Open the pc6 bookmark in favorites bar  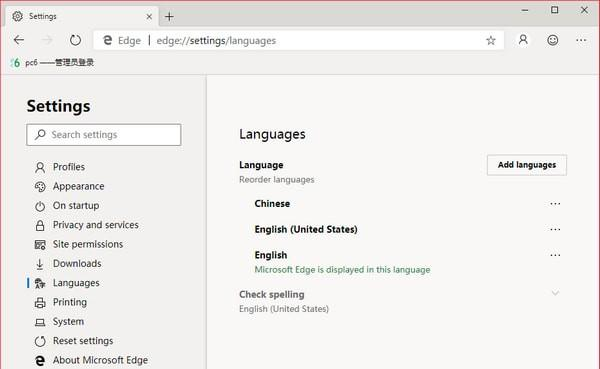(52, 62)
